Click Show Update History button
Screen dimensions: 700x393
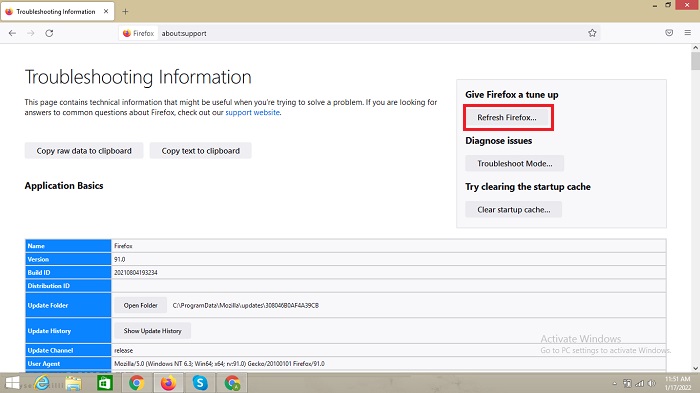coord(152,331)
